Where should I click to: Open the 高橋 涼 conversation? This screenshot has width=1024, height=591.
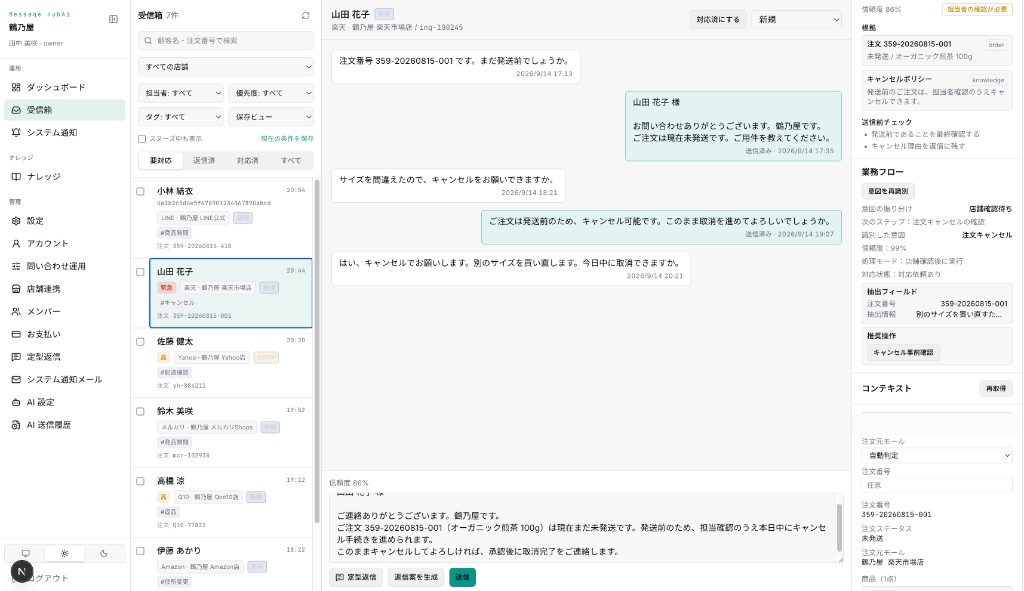point(231,502)
